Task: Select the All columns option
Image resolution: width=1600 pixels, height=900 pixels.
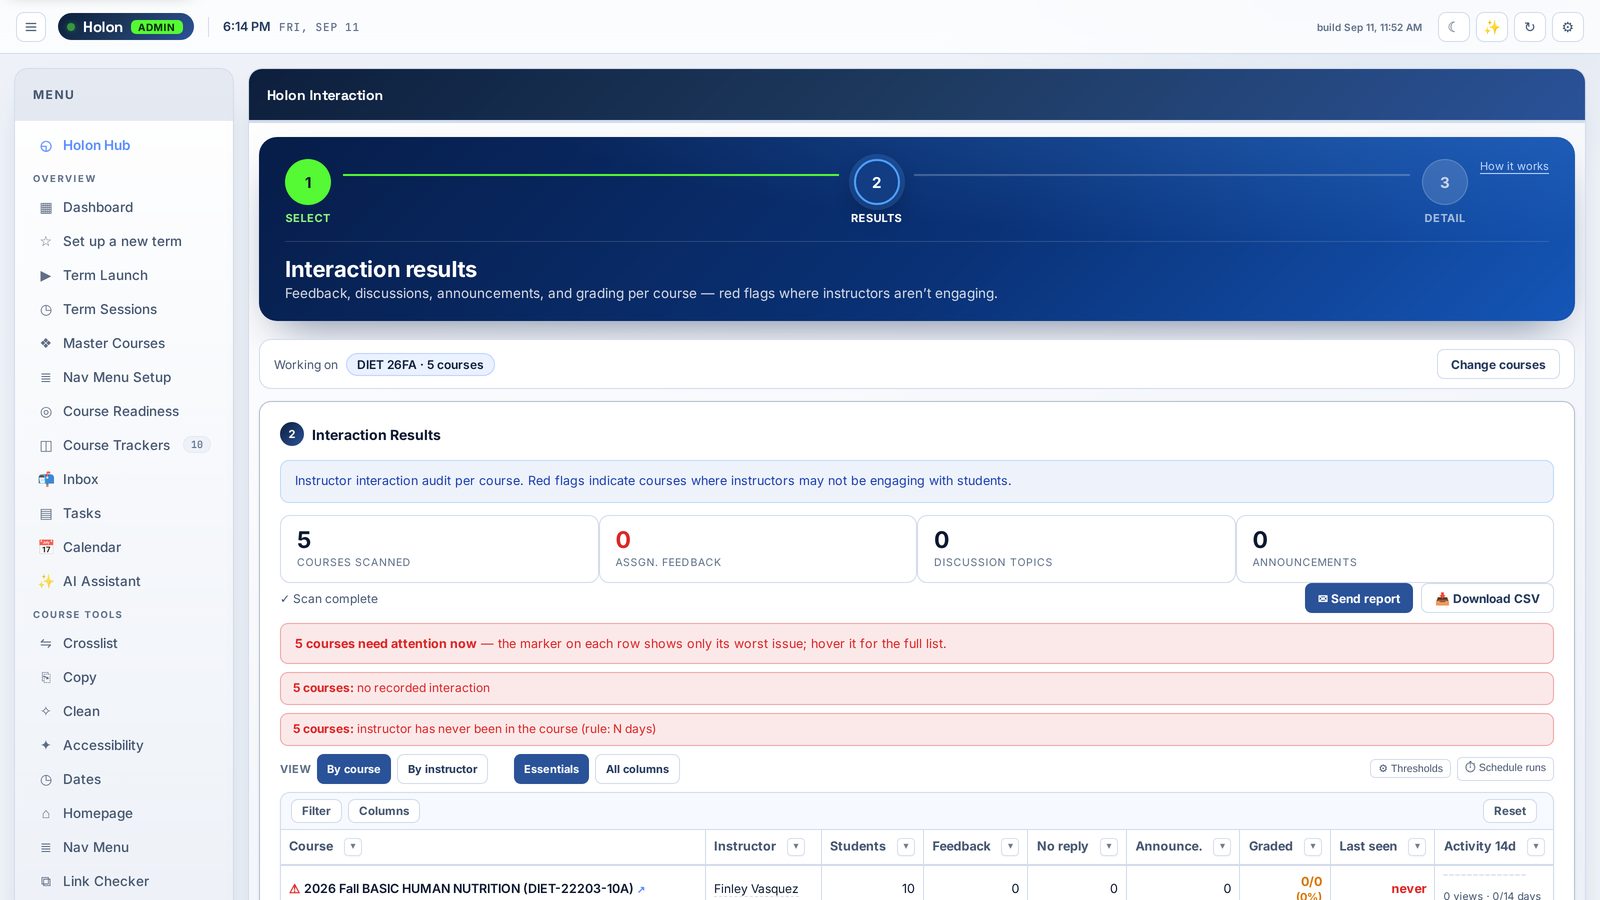Action: pos(637,769)
